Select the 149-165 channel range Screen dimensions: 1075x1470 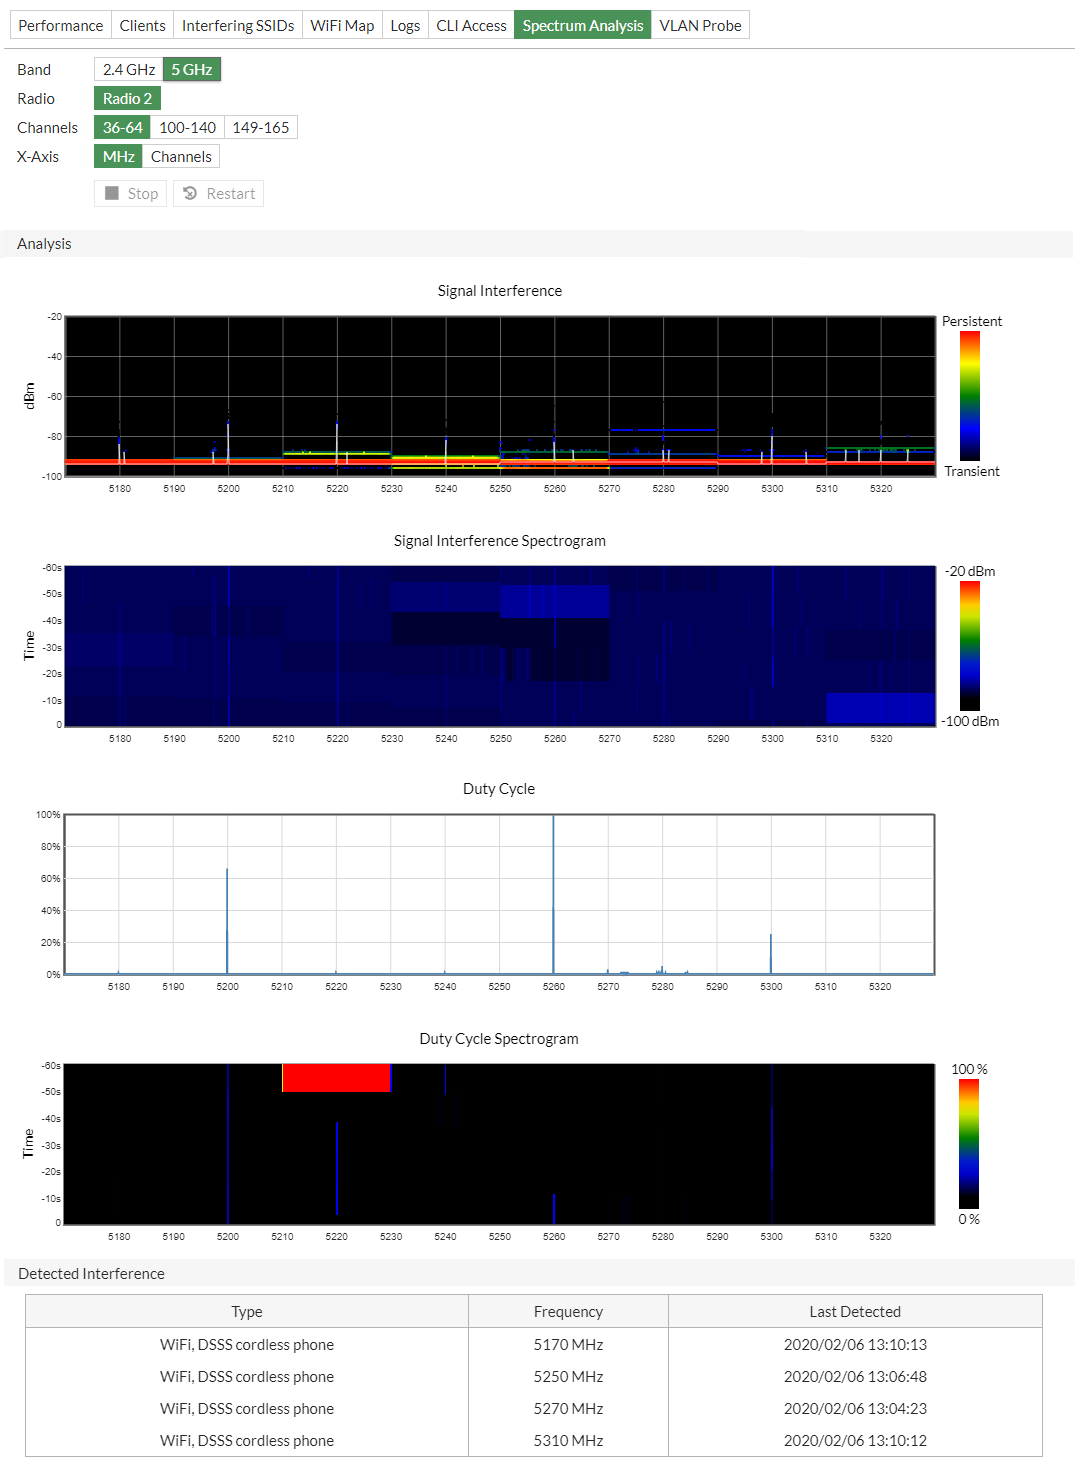[x=260, y=127]
